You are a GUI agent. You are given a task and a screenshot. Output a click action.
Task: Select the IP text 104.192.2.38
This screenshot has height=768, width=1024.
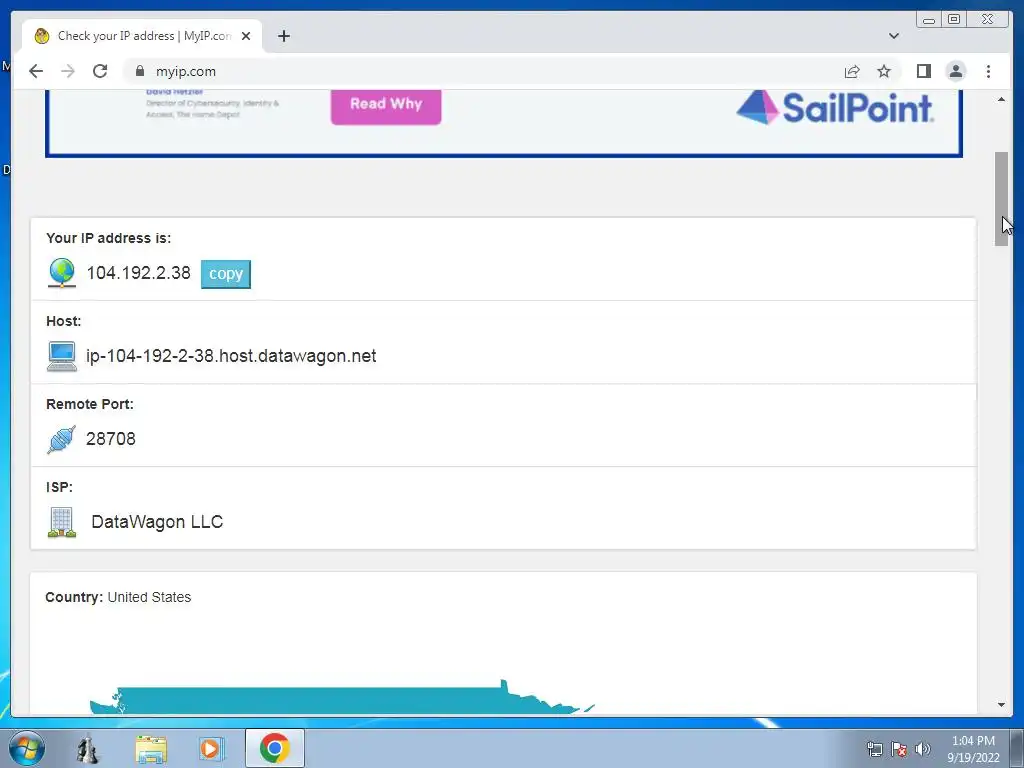(x=138, y=273)
